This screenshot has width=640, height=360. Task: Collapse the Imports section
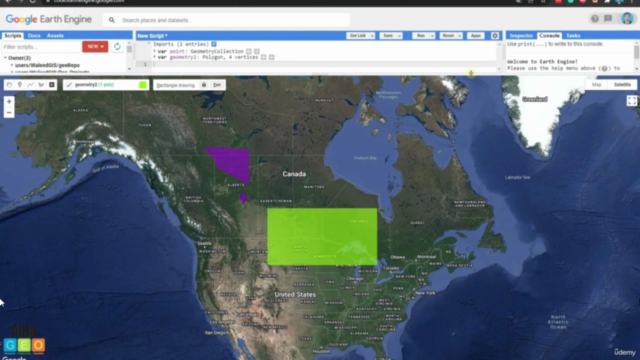coord(149,44)
